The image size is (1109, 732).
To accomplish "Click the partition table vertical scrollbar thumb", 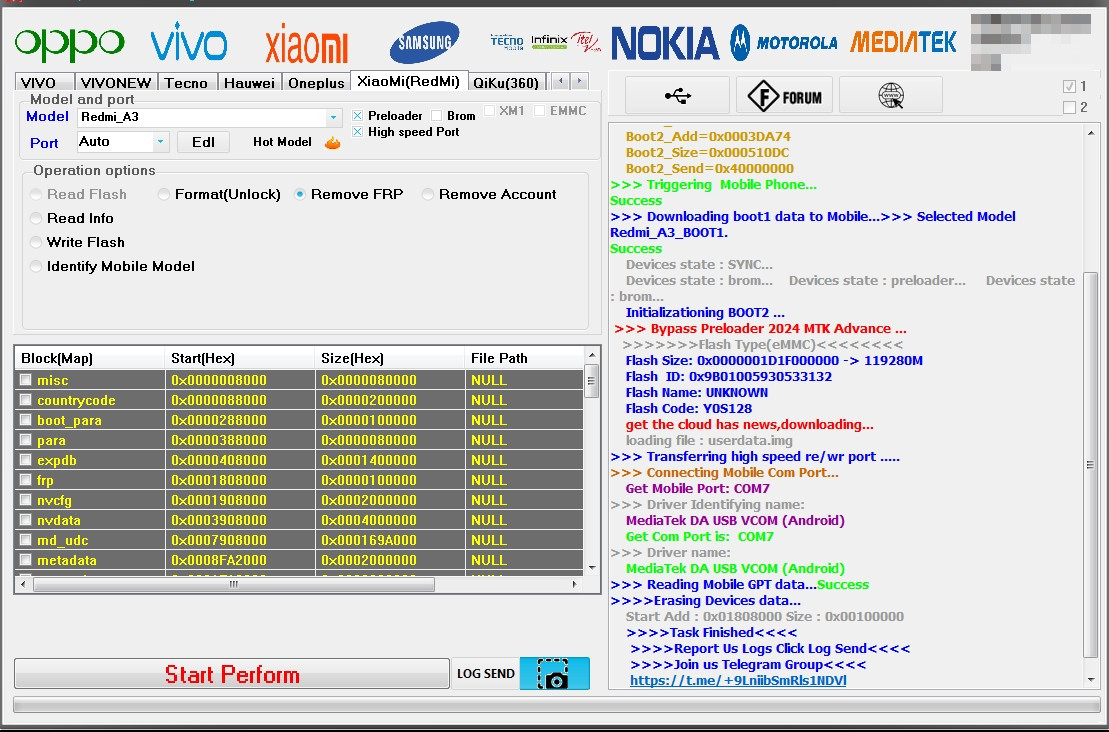I will (592, 380).
